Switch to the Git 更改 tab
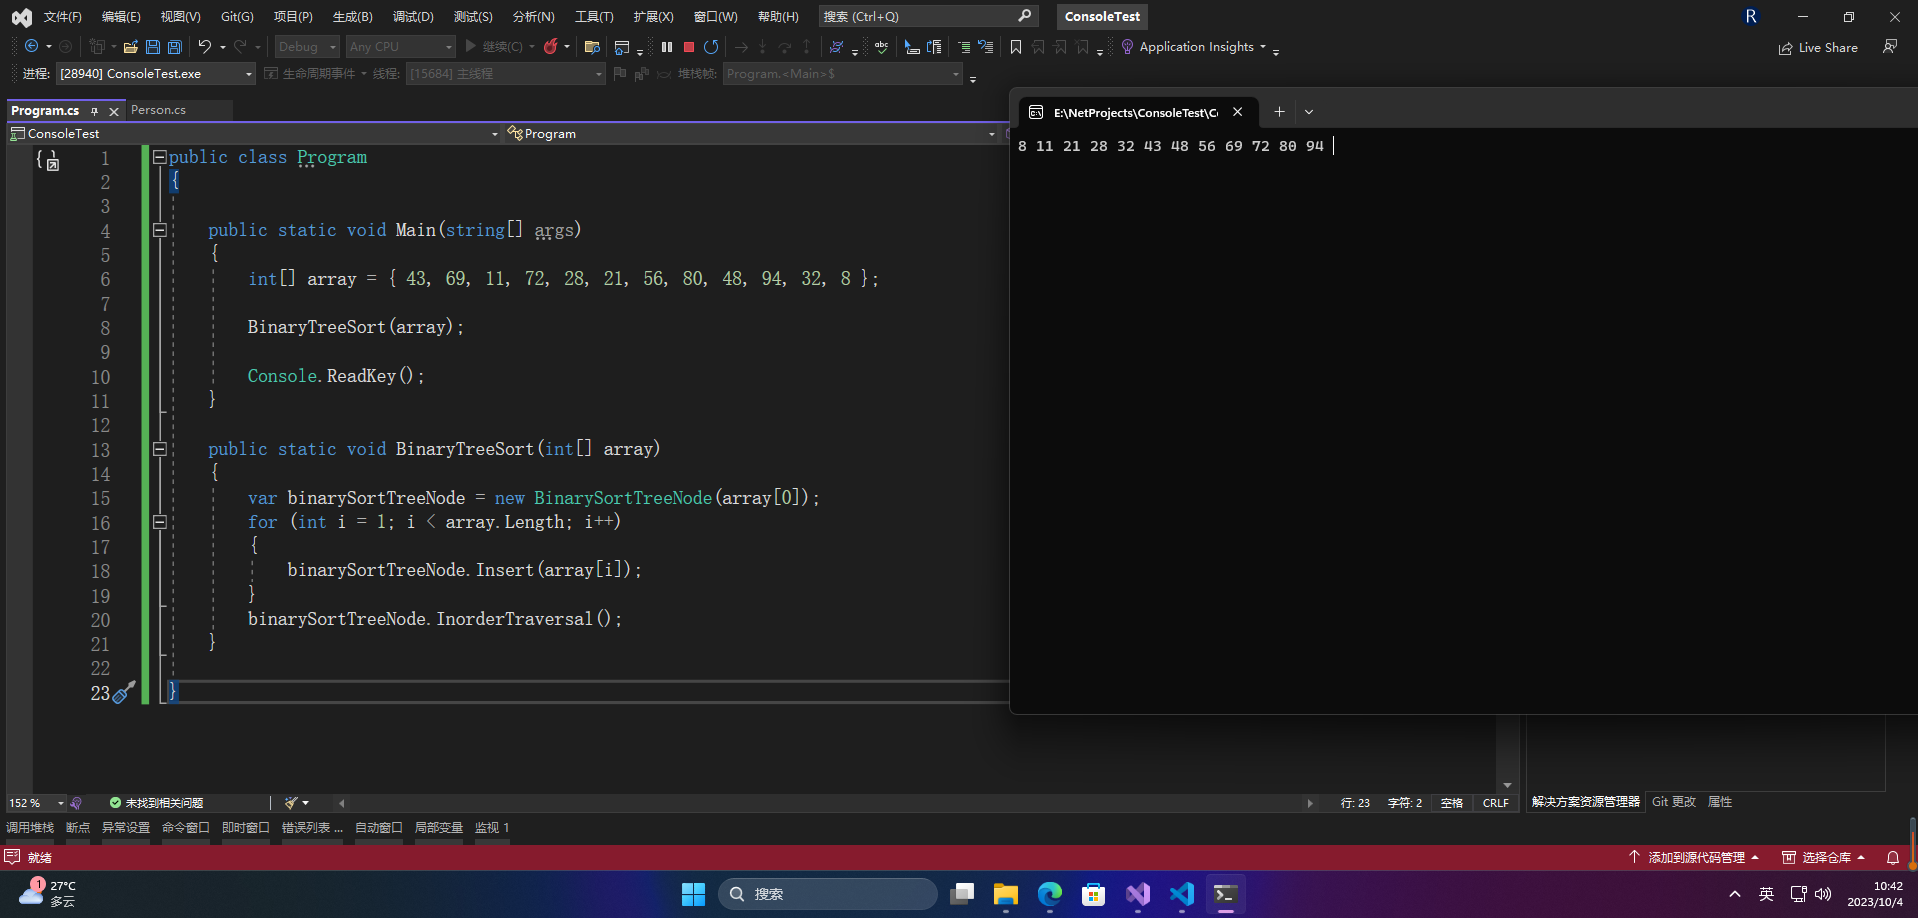 (1673, 801)
